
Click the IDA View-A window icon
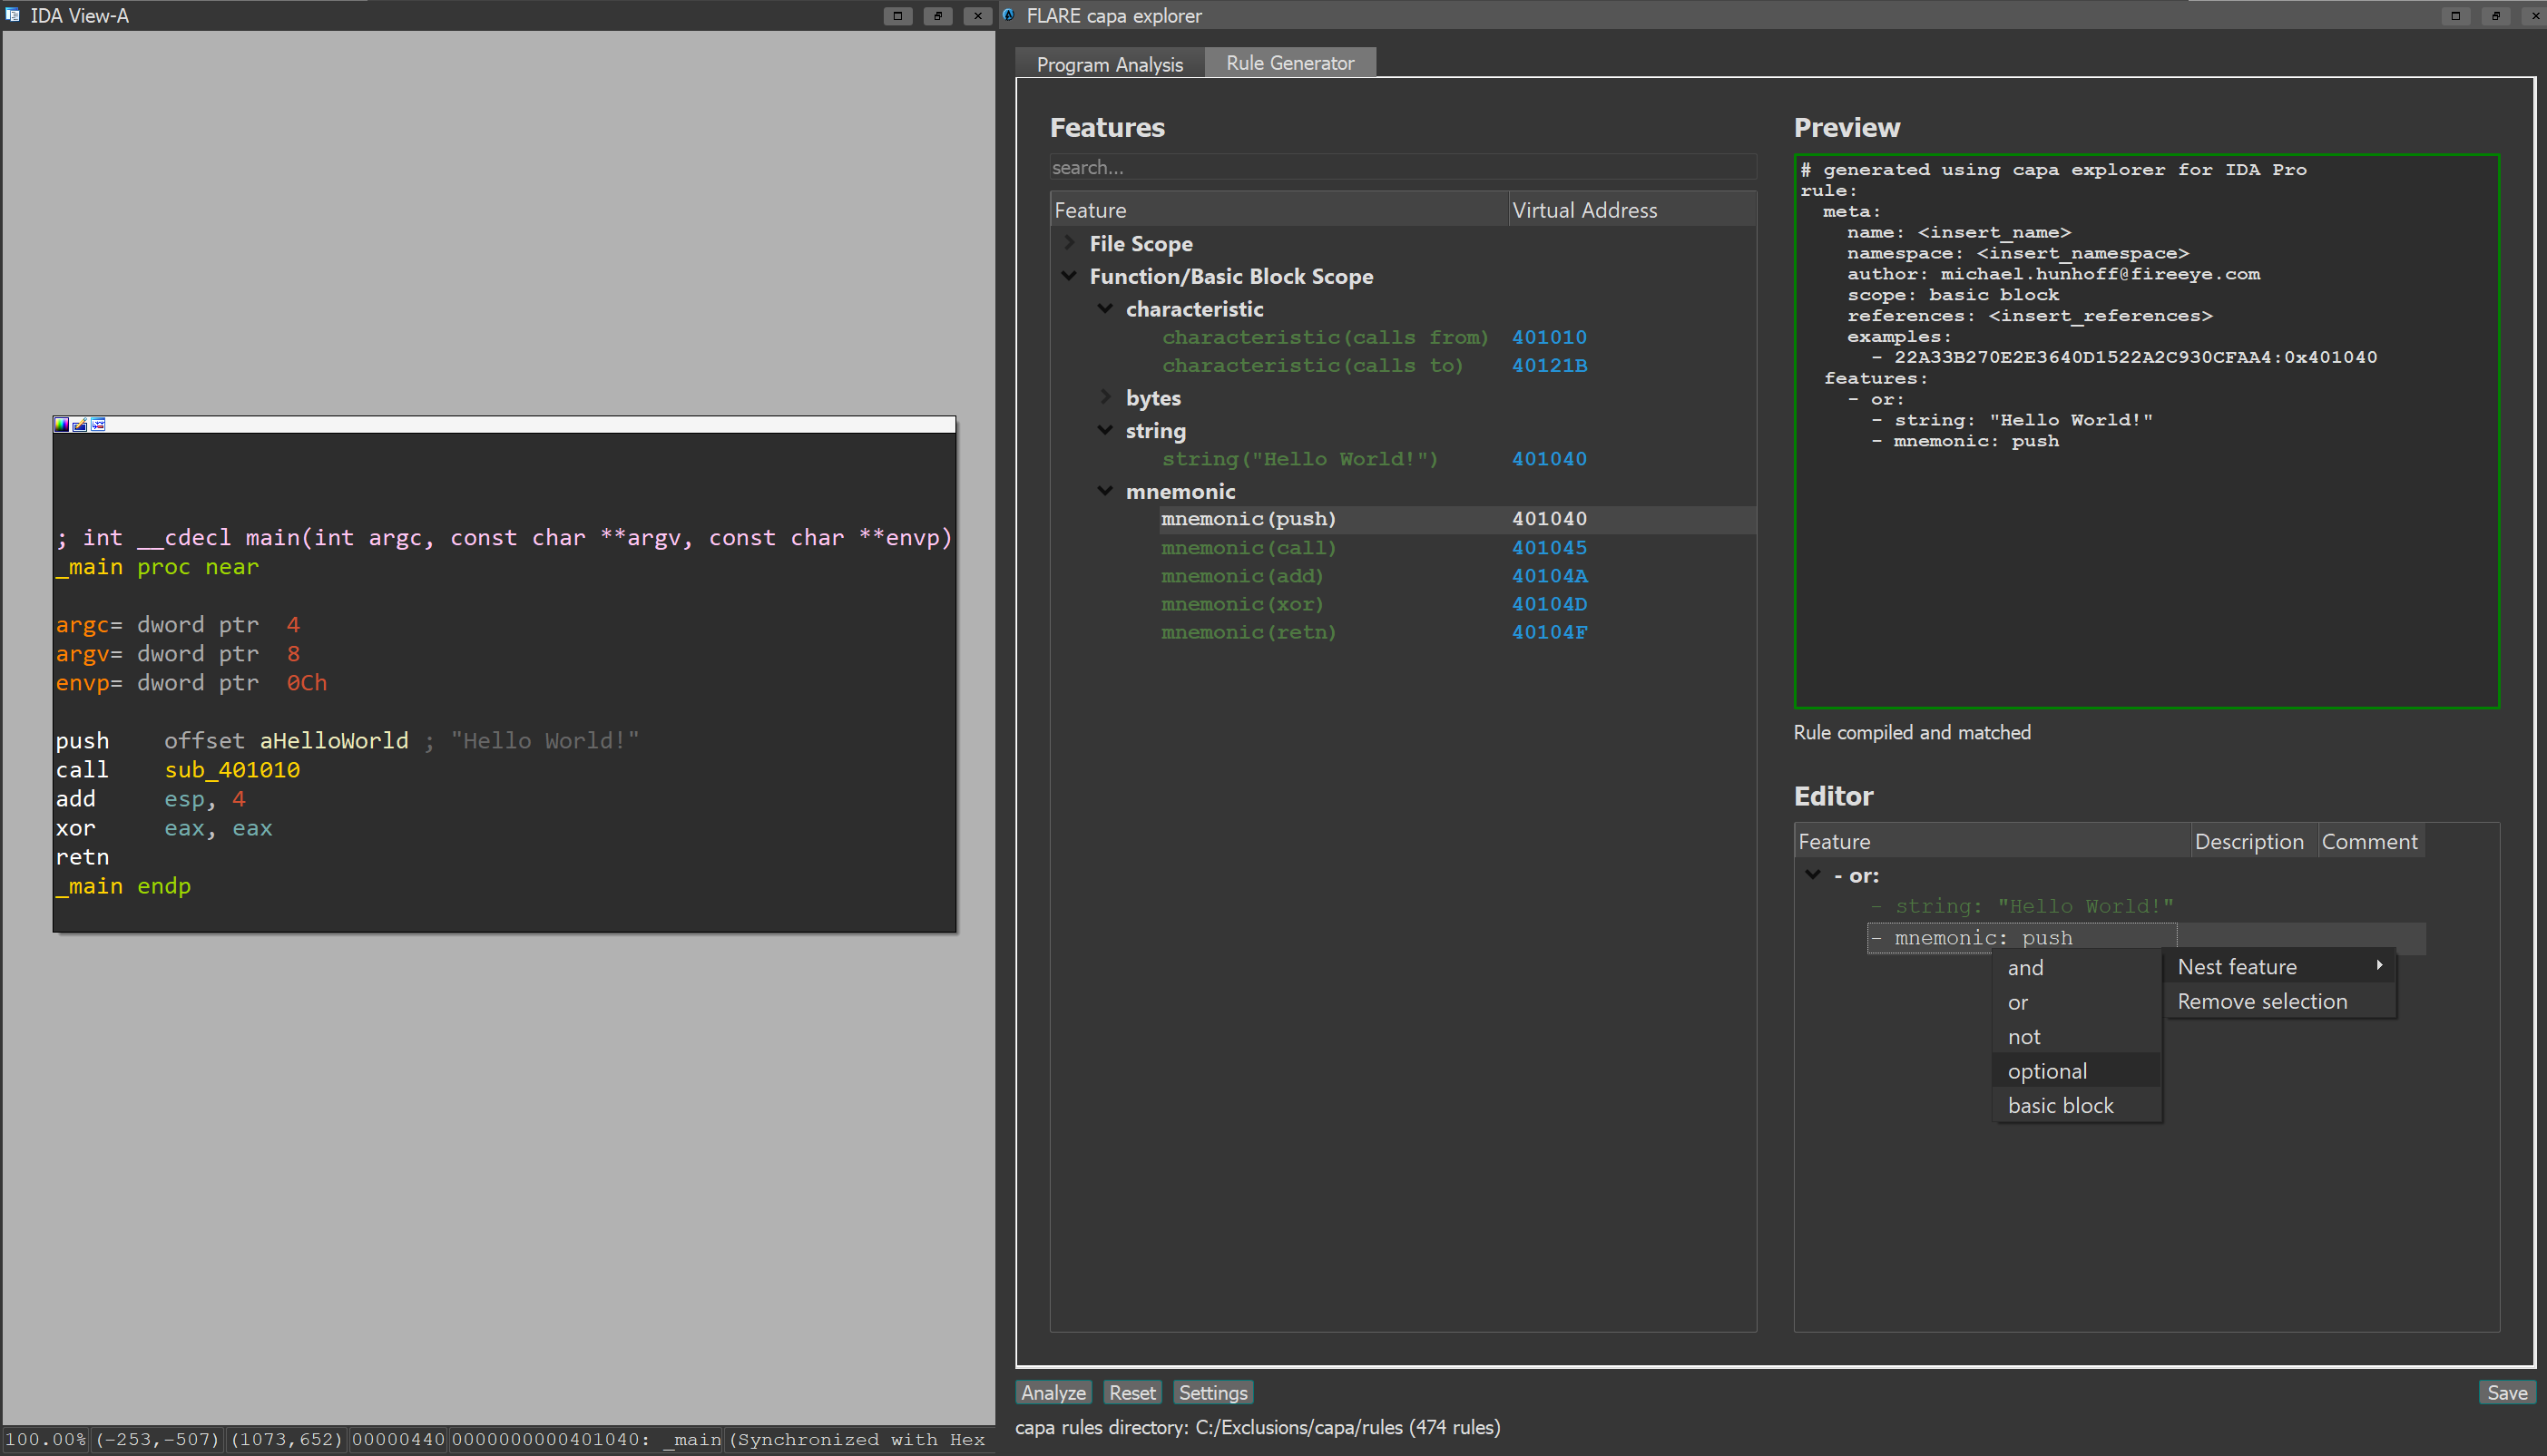point(13,15)
